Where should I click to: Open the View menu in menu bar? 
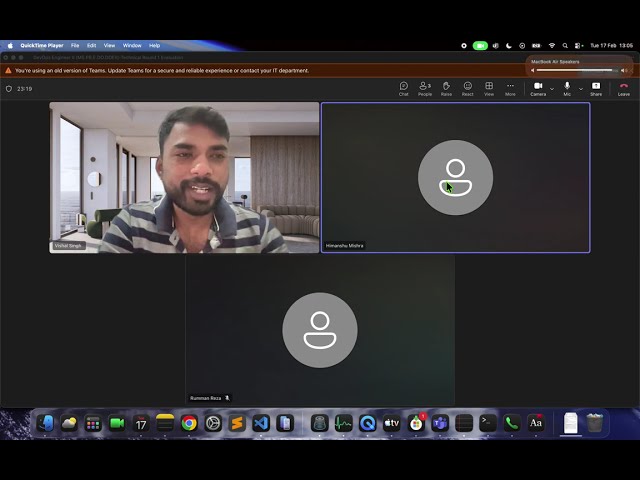(x=109, y=45)
